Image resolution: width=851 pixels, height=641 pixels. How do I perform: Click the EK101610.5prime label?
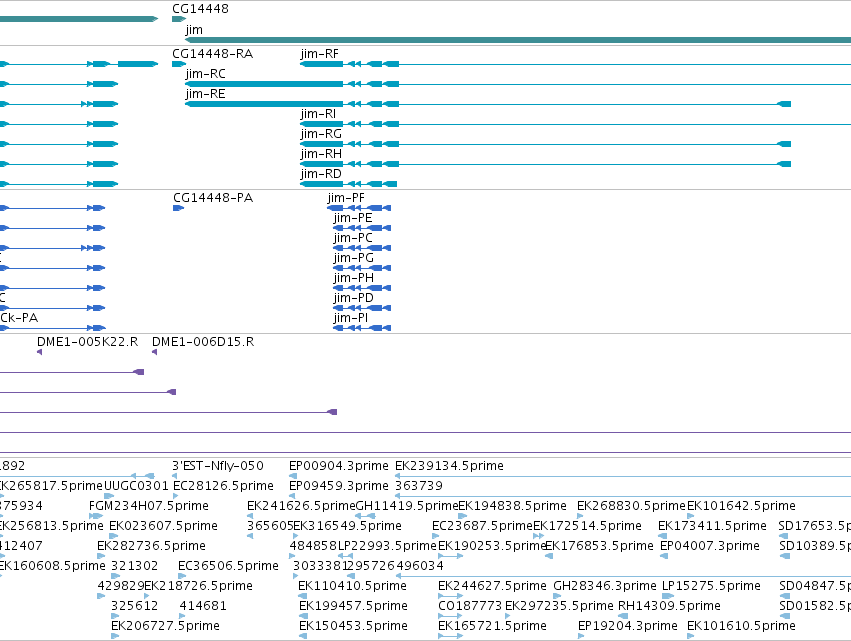coord(741,626)
